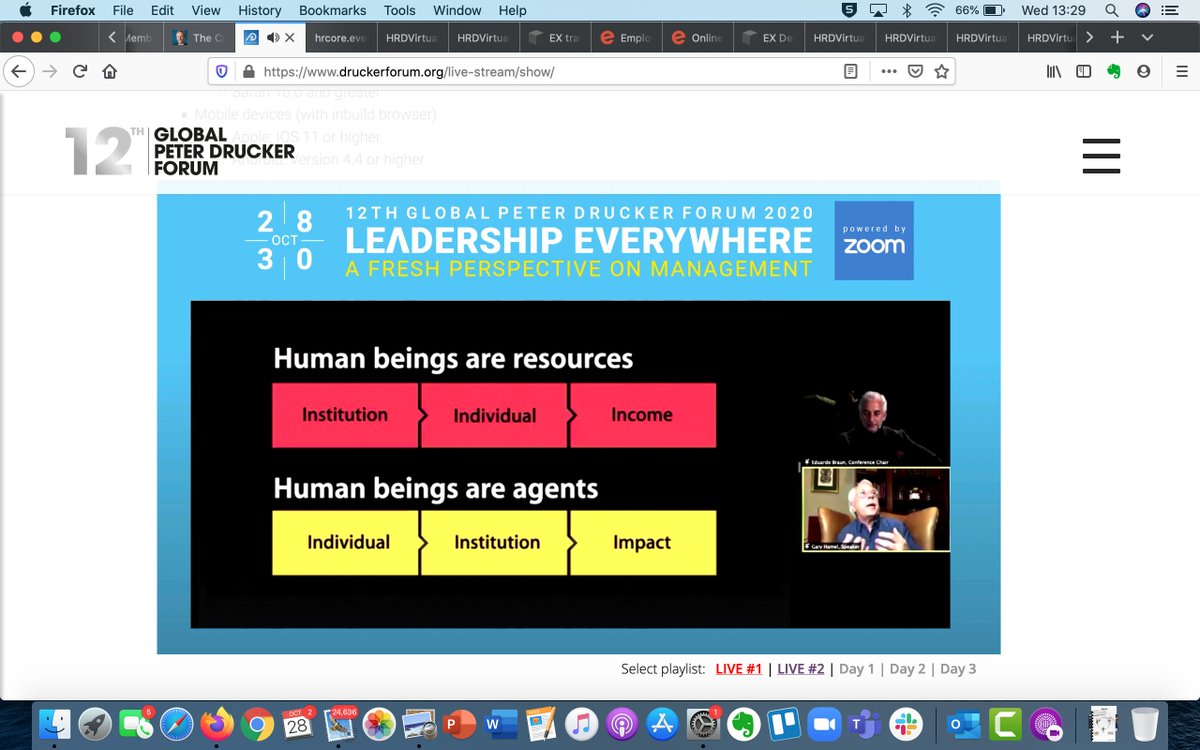
Task: Toggle Reader View in address bar
Action: point(851,72)
